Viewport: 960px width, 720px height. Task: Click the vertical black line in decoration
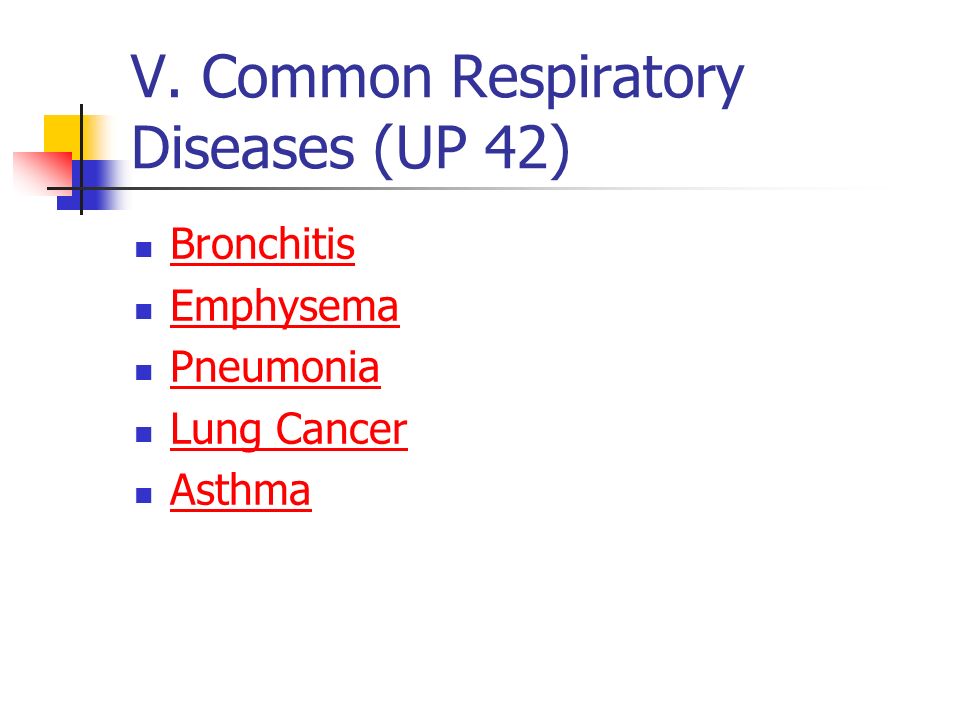[81, 160]
